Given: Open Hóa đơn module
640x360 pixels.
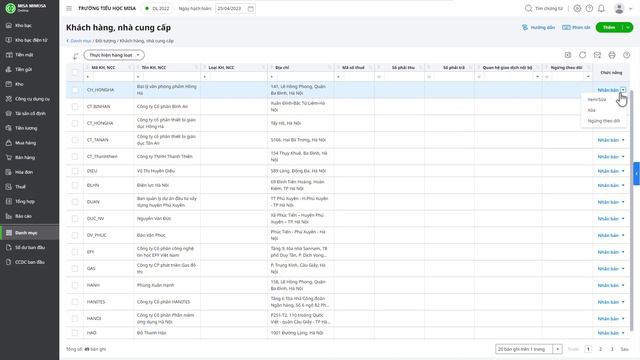Looking at the screenshot, I should click(24, 172).
